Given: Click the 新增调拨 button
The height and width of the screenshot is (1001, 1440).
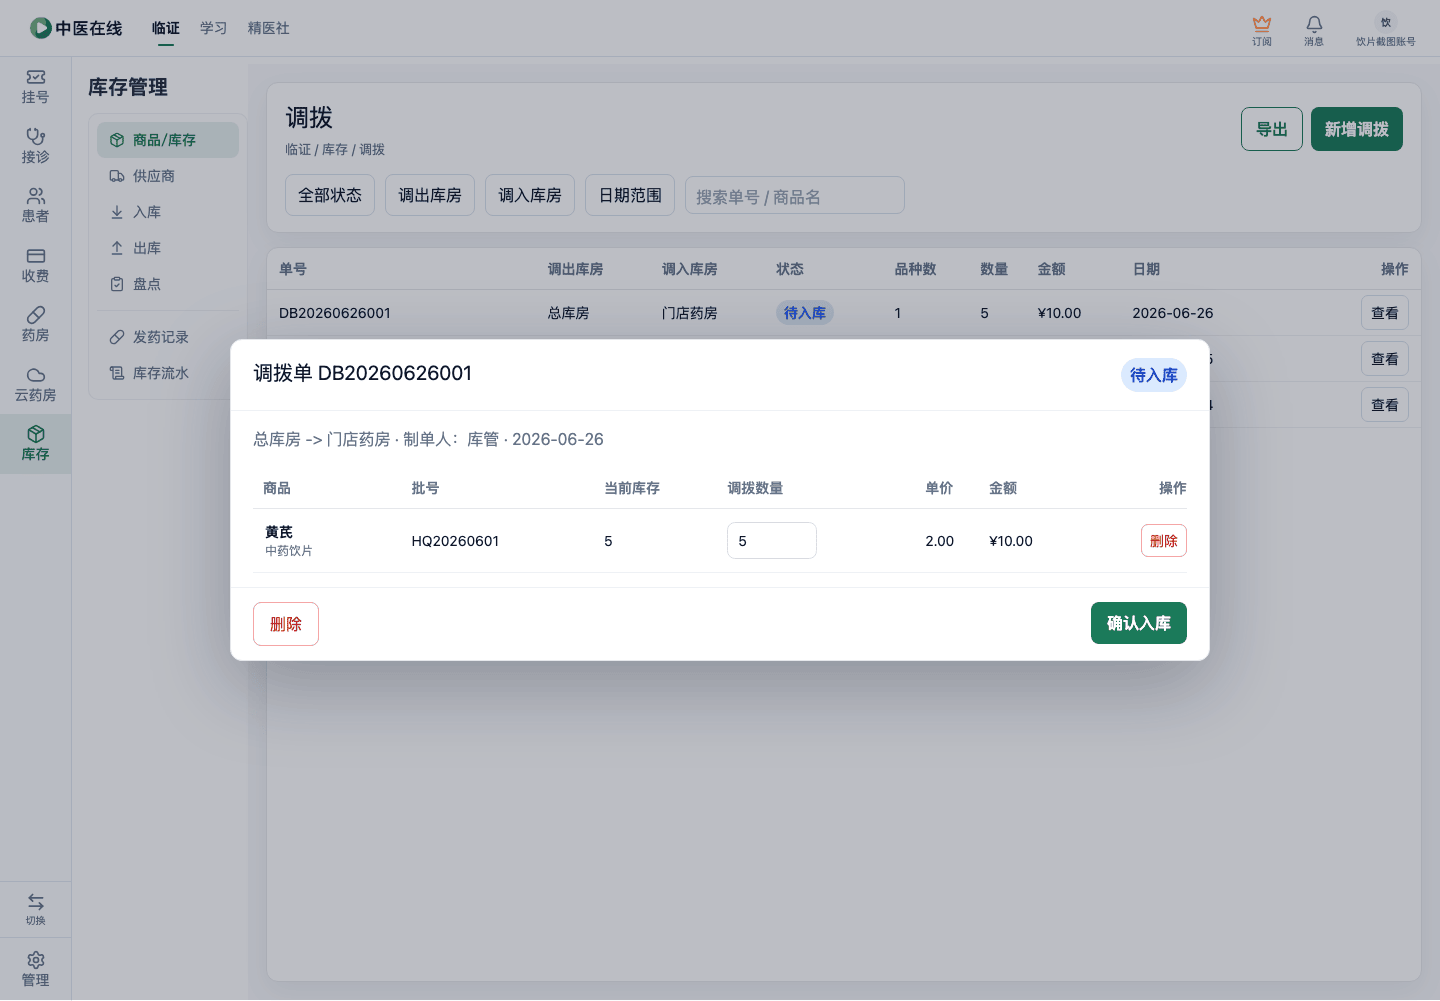Looking at the screenshot, I should (x=1357, y=129).
